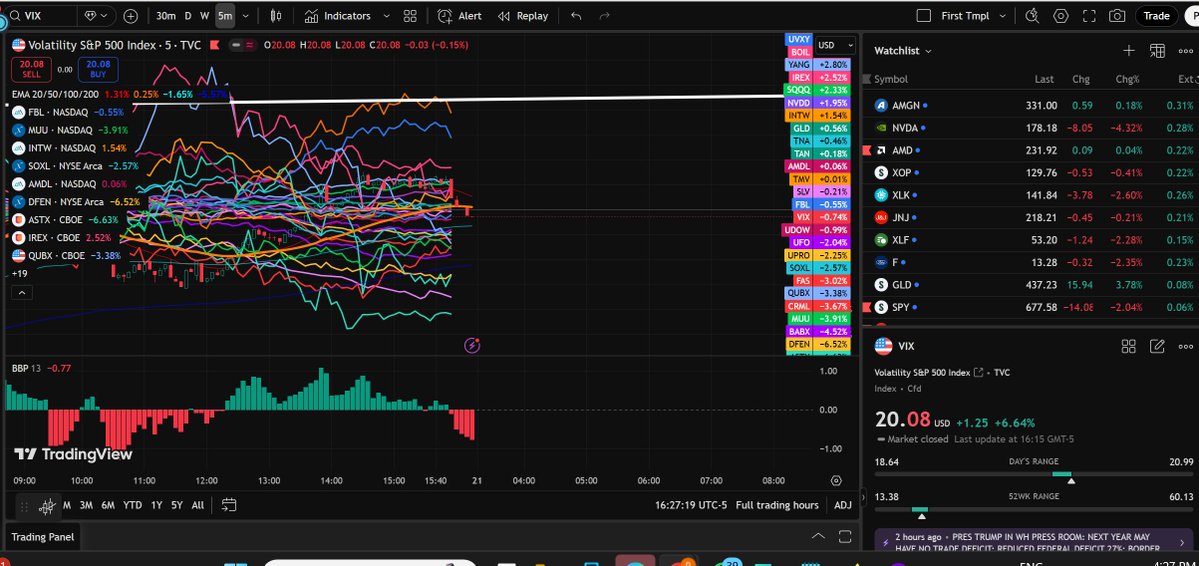This screenshot has height=566, width=1199.
Task: Open the Indicators panel
Action: click(337, 15)
